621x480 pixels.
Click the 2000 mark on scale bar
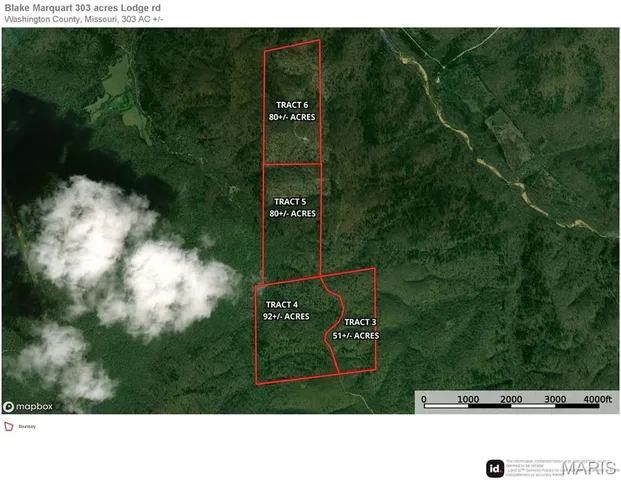(x=511, y=399)
